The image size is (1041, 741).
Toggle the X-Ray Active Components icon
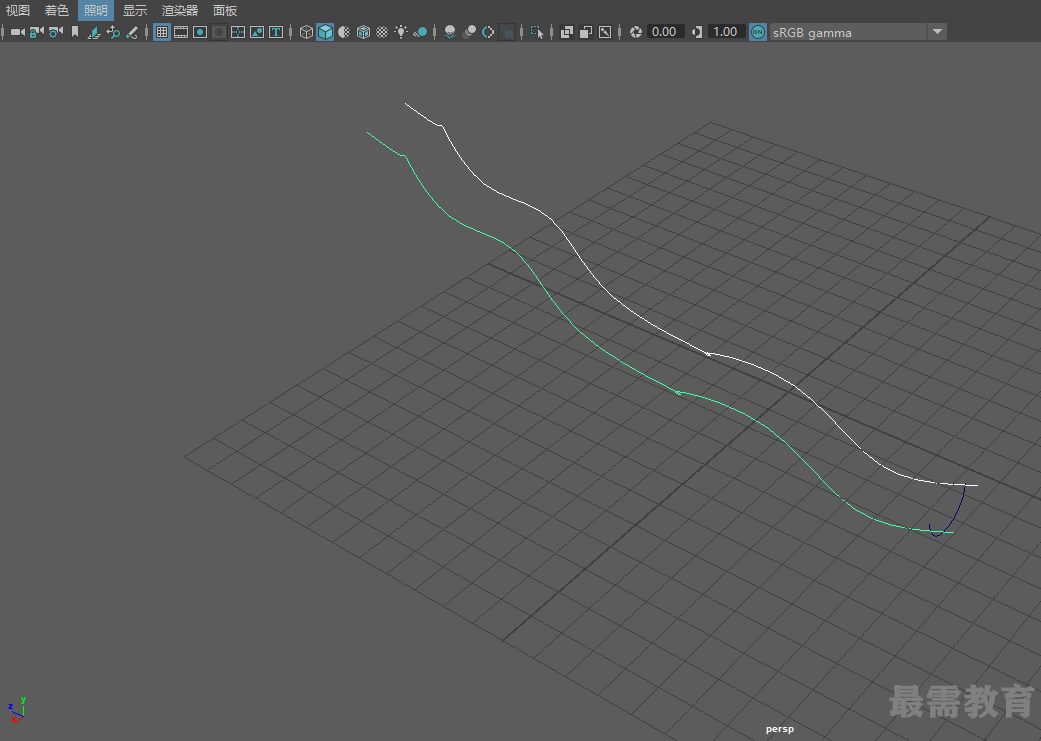click(586, 32)
